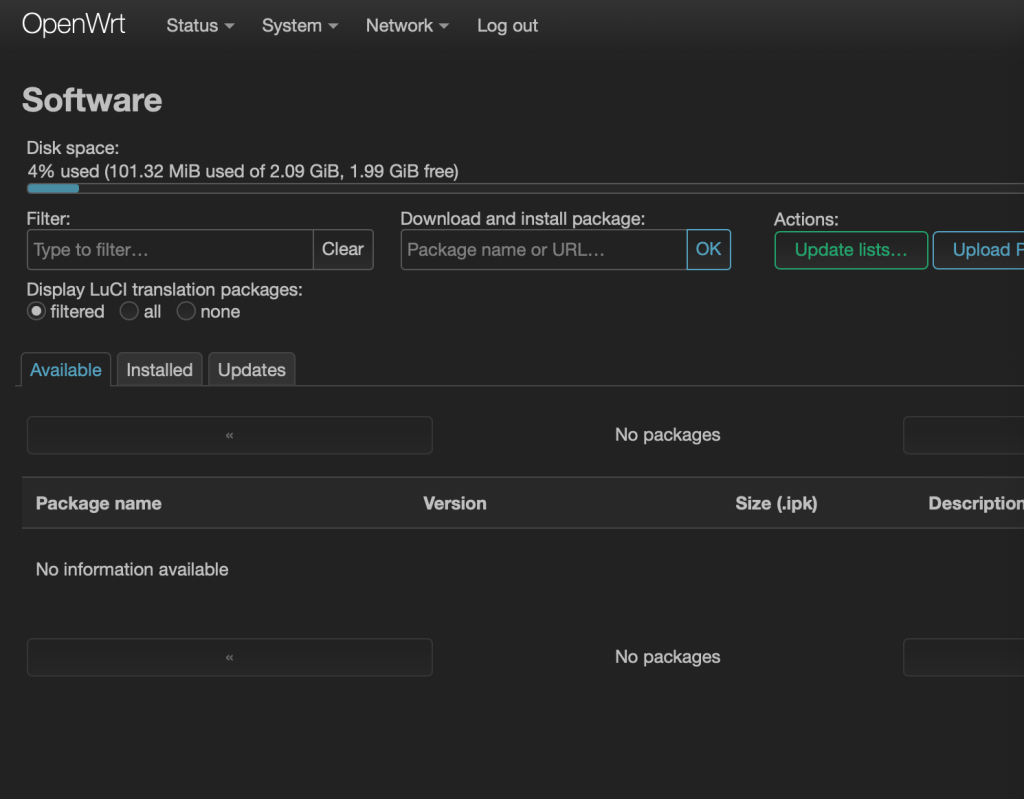Select the 'filtered' translation radio option
The image size is (1024, 799).
coord(37,312)
